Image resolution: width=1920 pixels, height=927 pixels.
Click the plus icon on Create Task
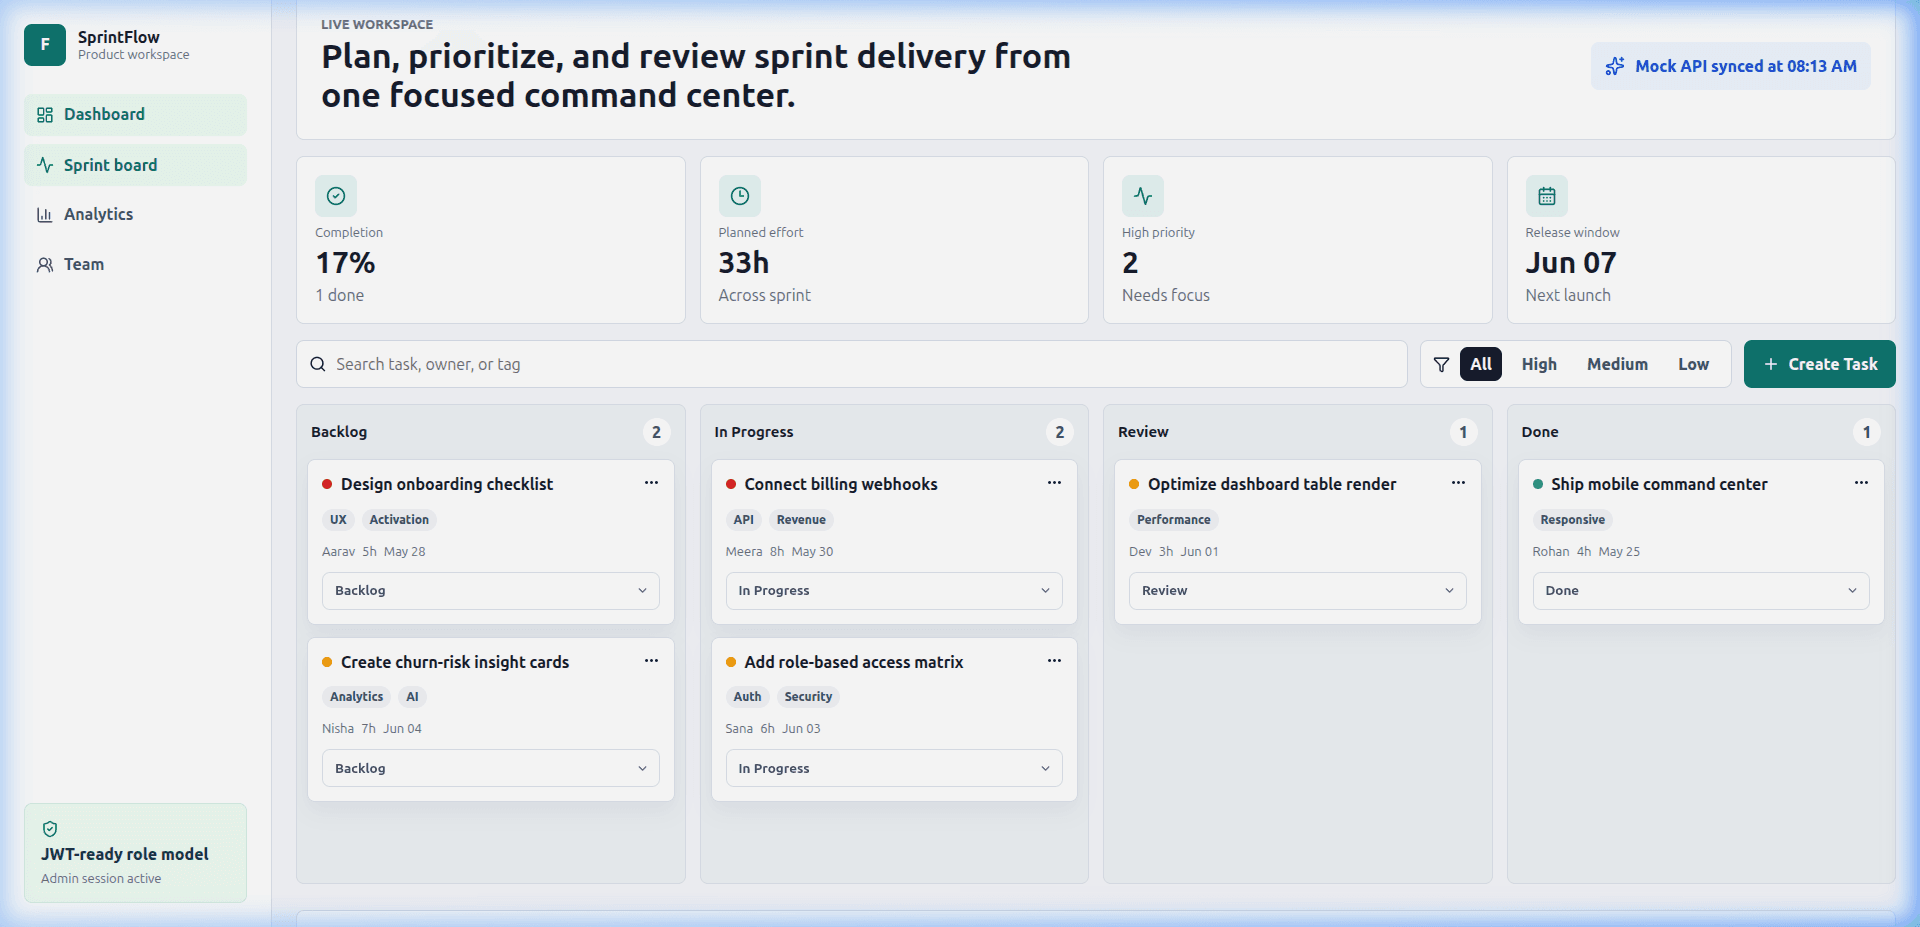1771,364
